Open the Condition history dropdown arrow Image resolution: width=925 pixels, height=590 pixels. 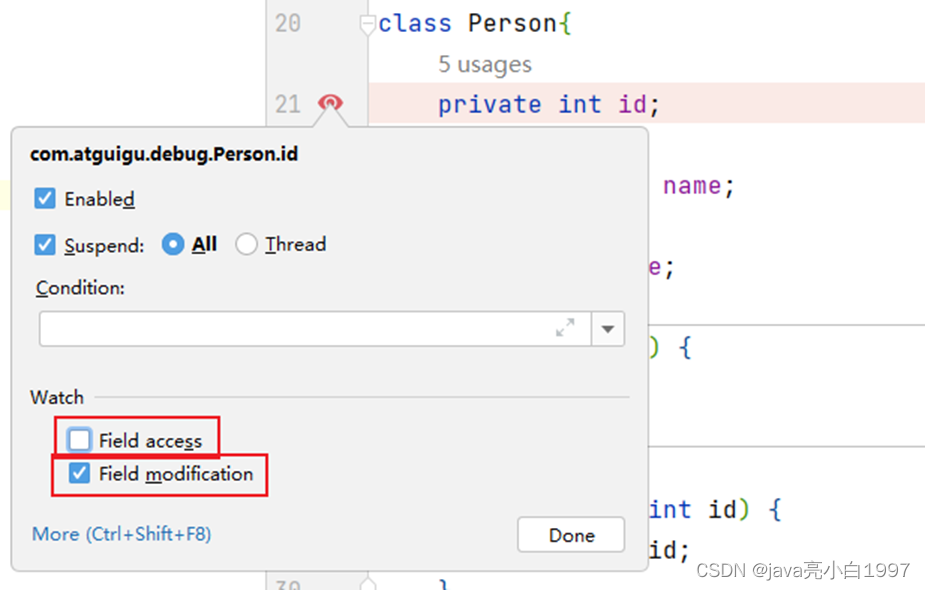[608, 329]
